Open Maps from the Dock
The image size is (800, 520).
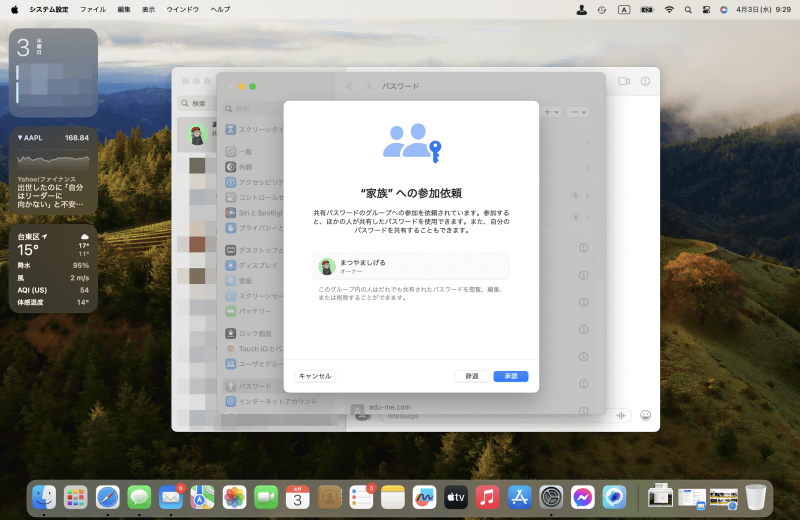point(203,497)
